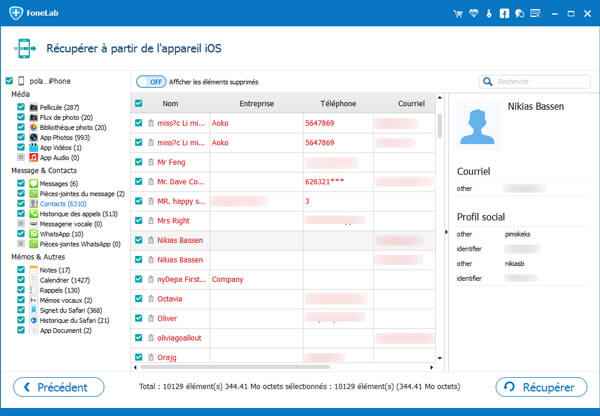Click the Facebook icon in title bar
Image resolution: width=600 pixels, height=416 pixels.
coord(504,14)
